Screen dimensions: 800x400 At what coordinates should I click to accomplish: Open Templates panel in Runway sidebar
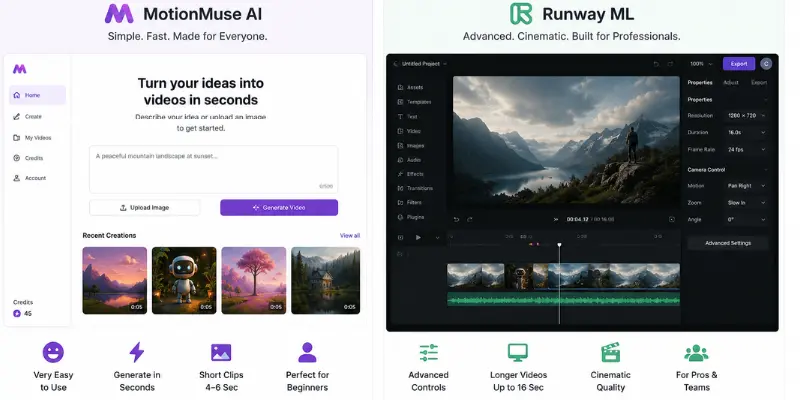tap(414, 102)
